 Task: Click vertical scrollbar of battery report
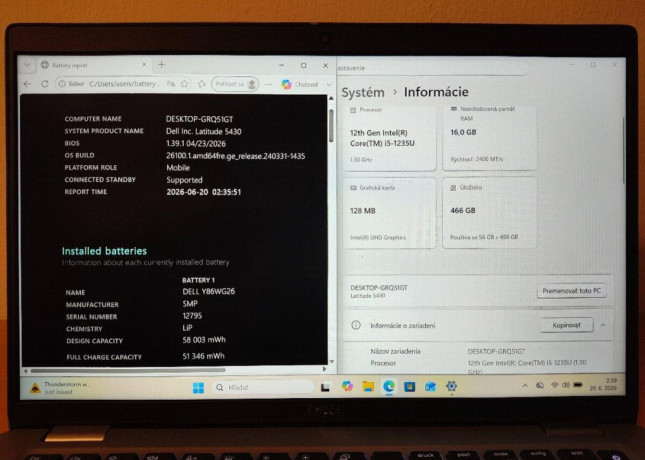point(331,125)
